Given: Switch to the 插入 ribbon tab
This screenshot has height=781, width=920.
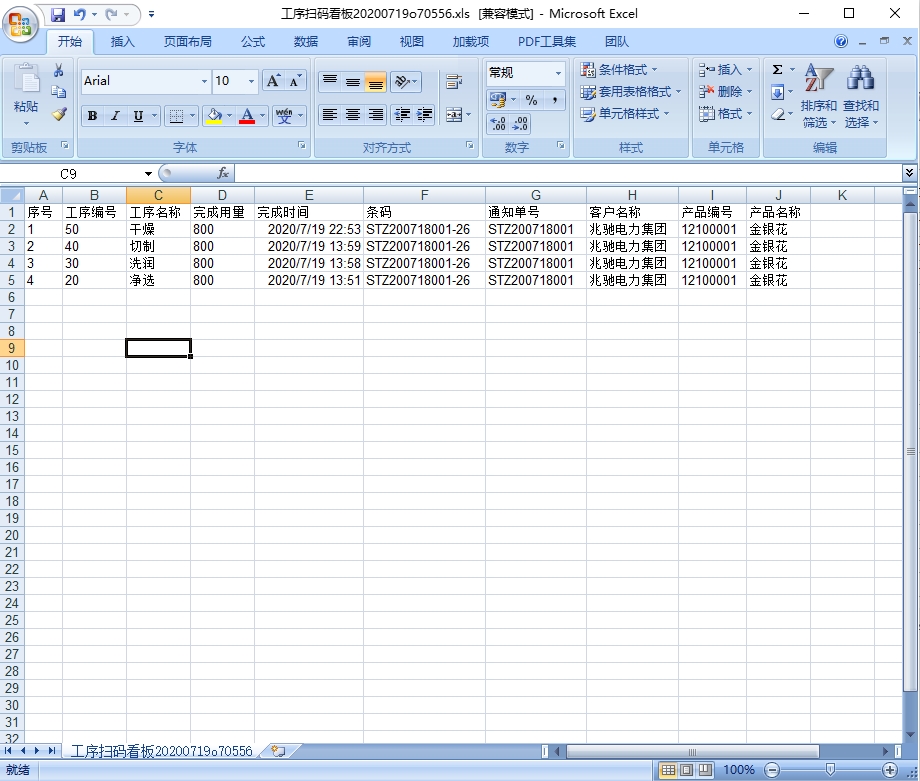Looking at the screenshot, I should 123,42.
